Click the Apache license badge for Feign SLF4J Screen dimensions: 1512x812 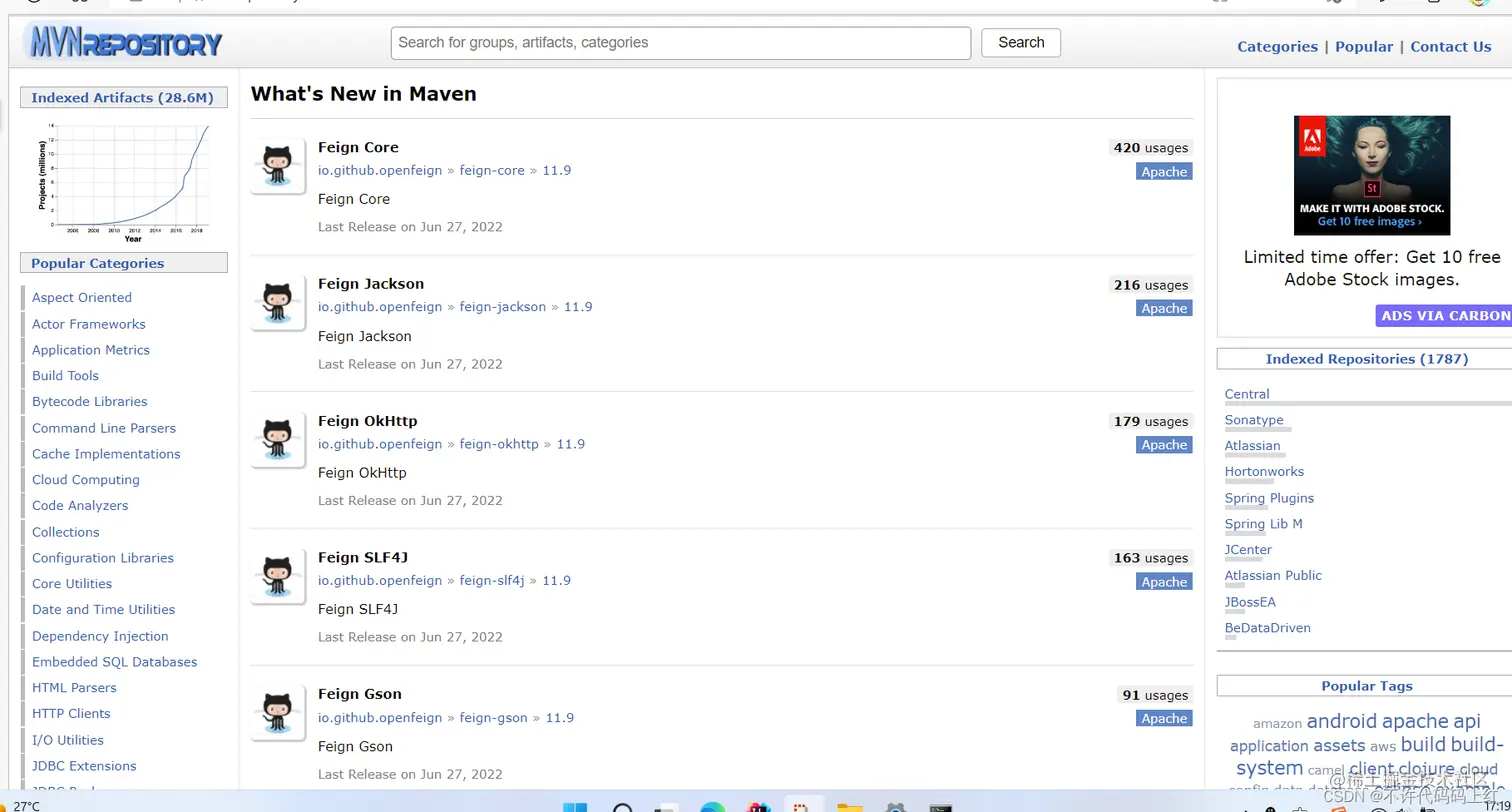[x=1164, y=582]
